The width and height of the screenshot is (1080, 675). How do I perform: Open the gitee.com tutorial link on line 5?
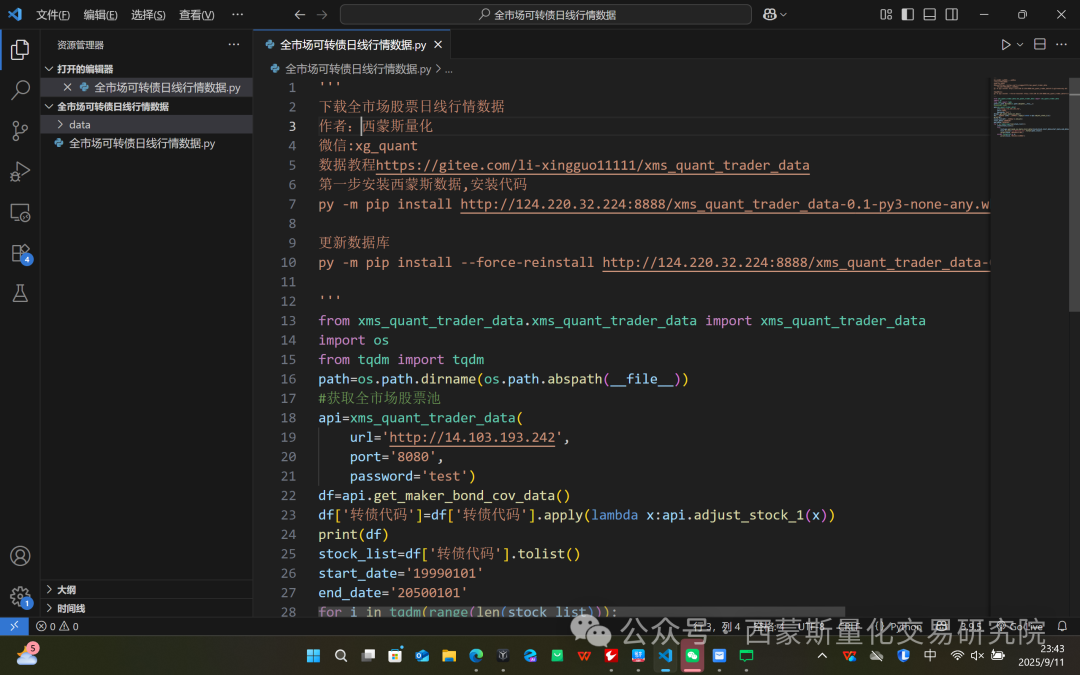592,165
